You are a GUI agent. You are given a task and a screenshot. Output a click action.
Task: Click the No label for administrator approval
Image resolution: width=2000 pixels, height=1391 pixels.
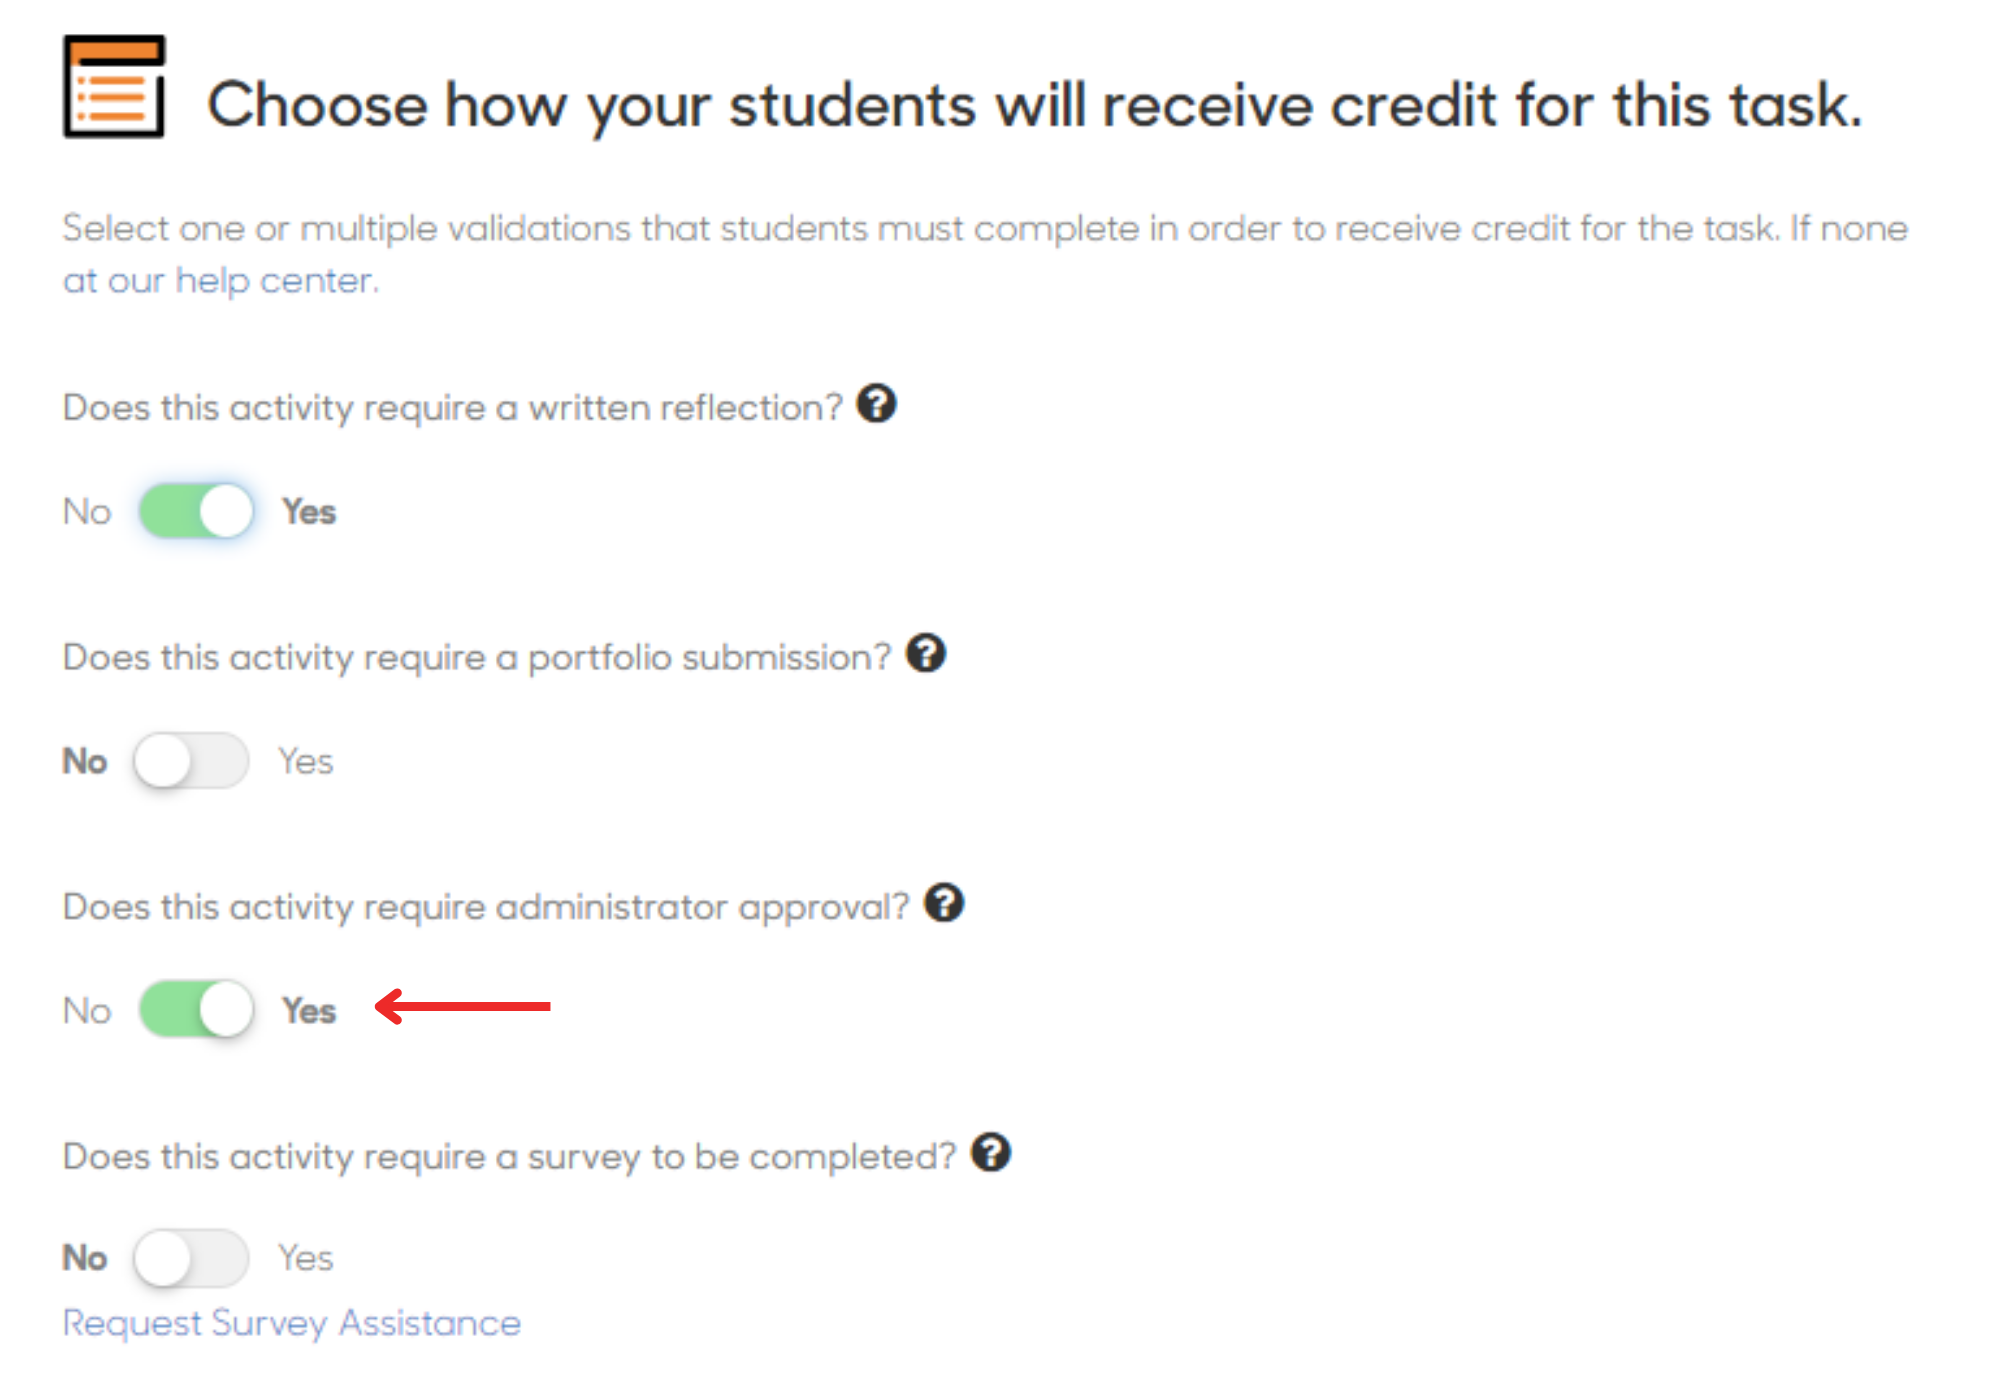point(86,1011)
